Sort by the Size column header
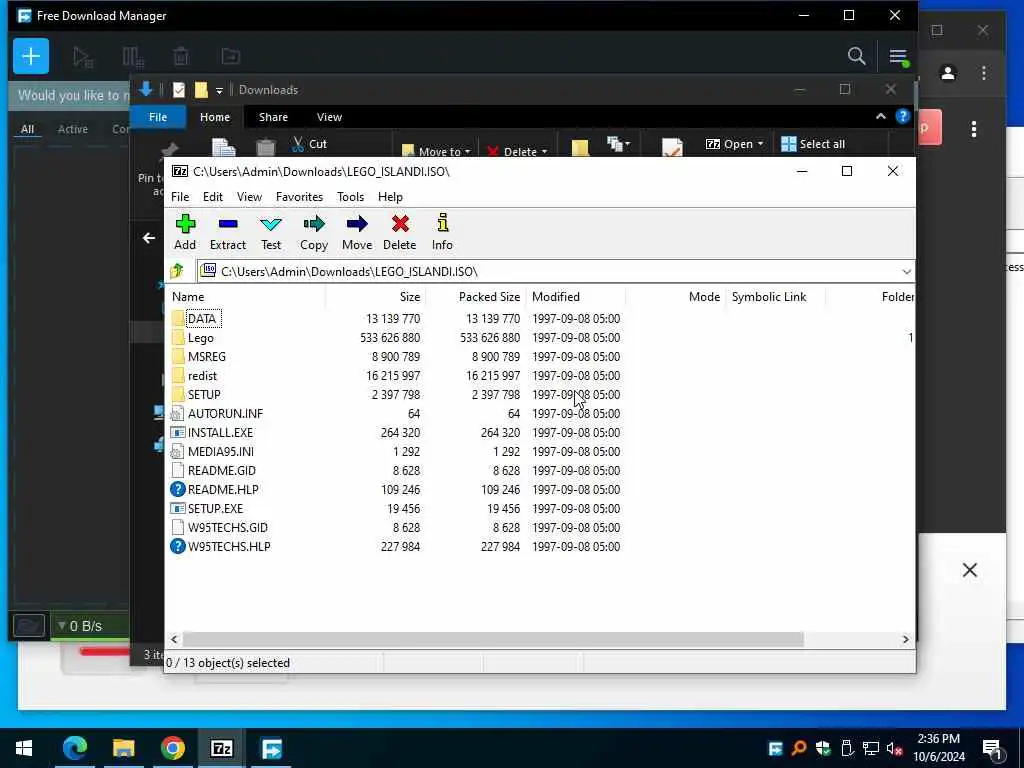1024x768 pixels. coord(376,296)
